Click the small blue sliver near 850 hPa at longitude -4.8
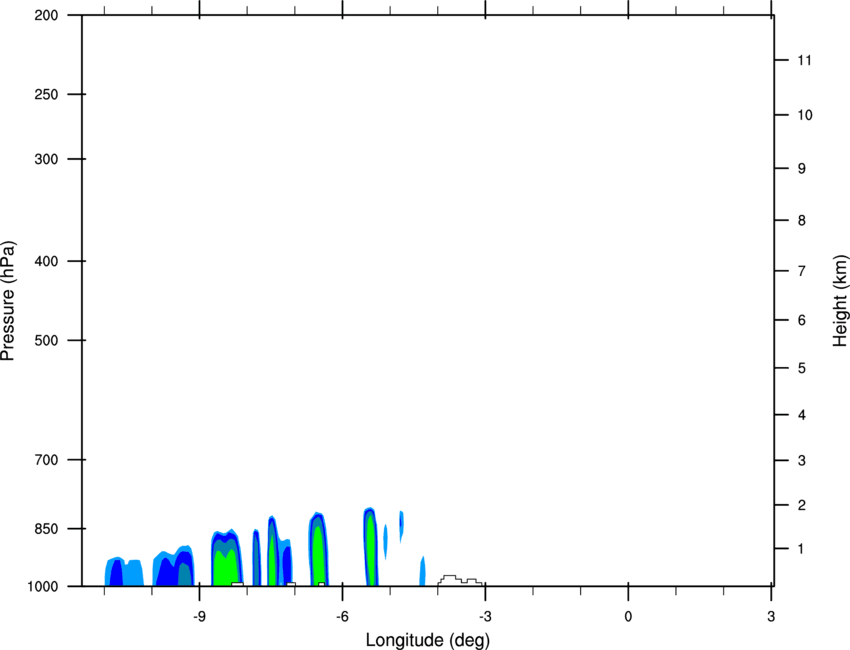Viewport: 850px width, 650px height. coord(401,526)
